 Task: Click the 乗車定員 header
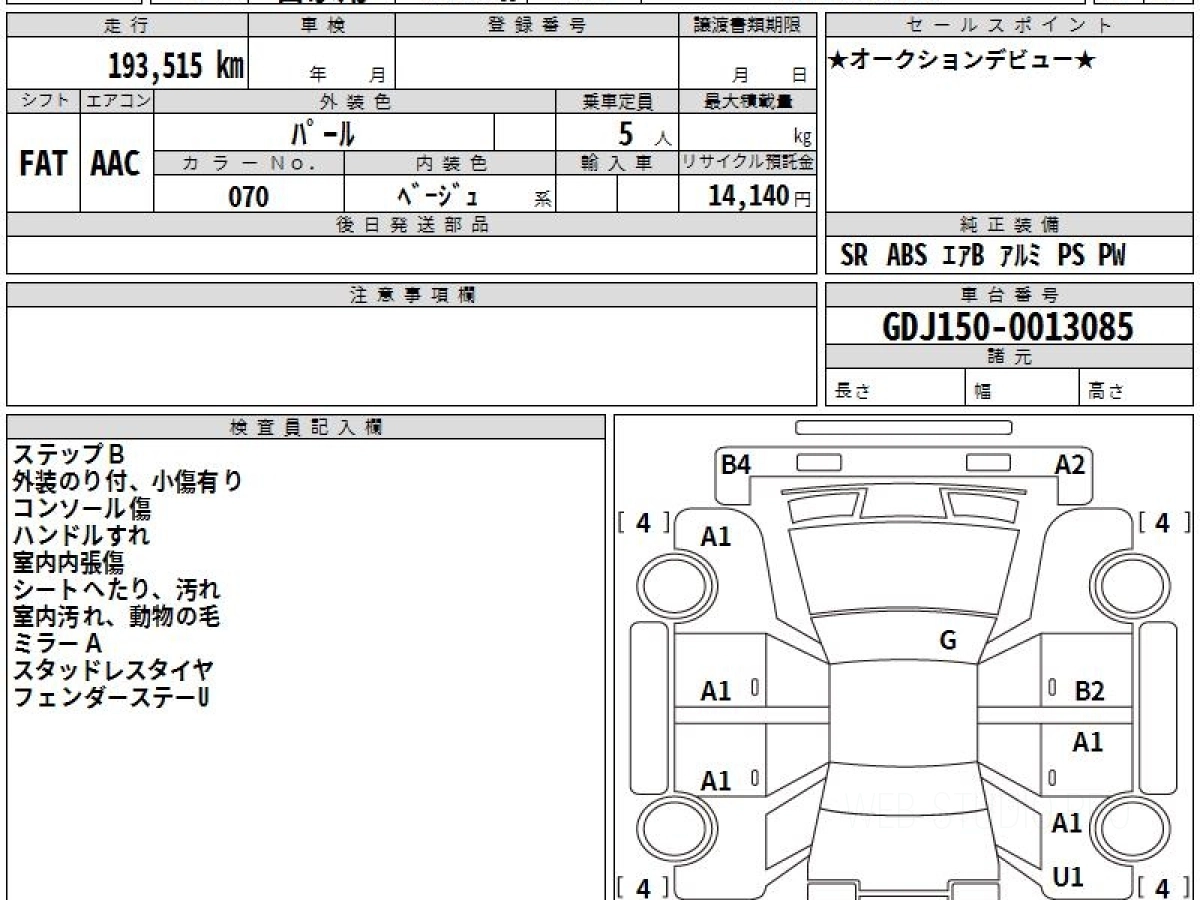tap(617, 101)
